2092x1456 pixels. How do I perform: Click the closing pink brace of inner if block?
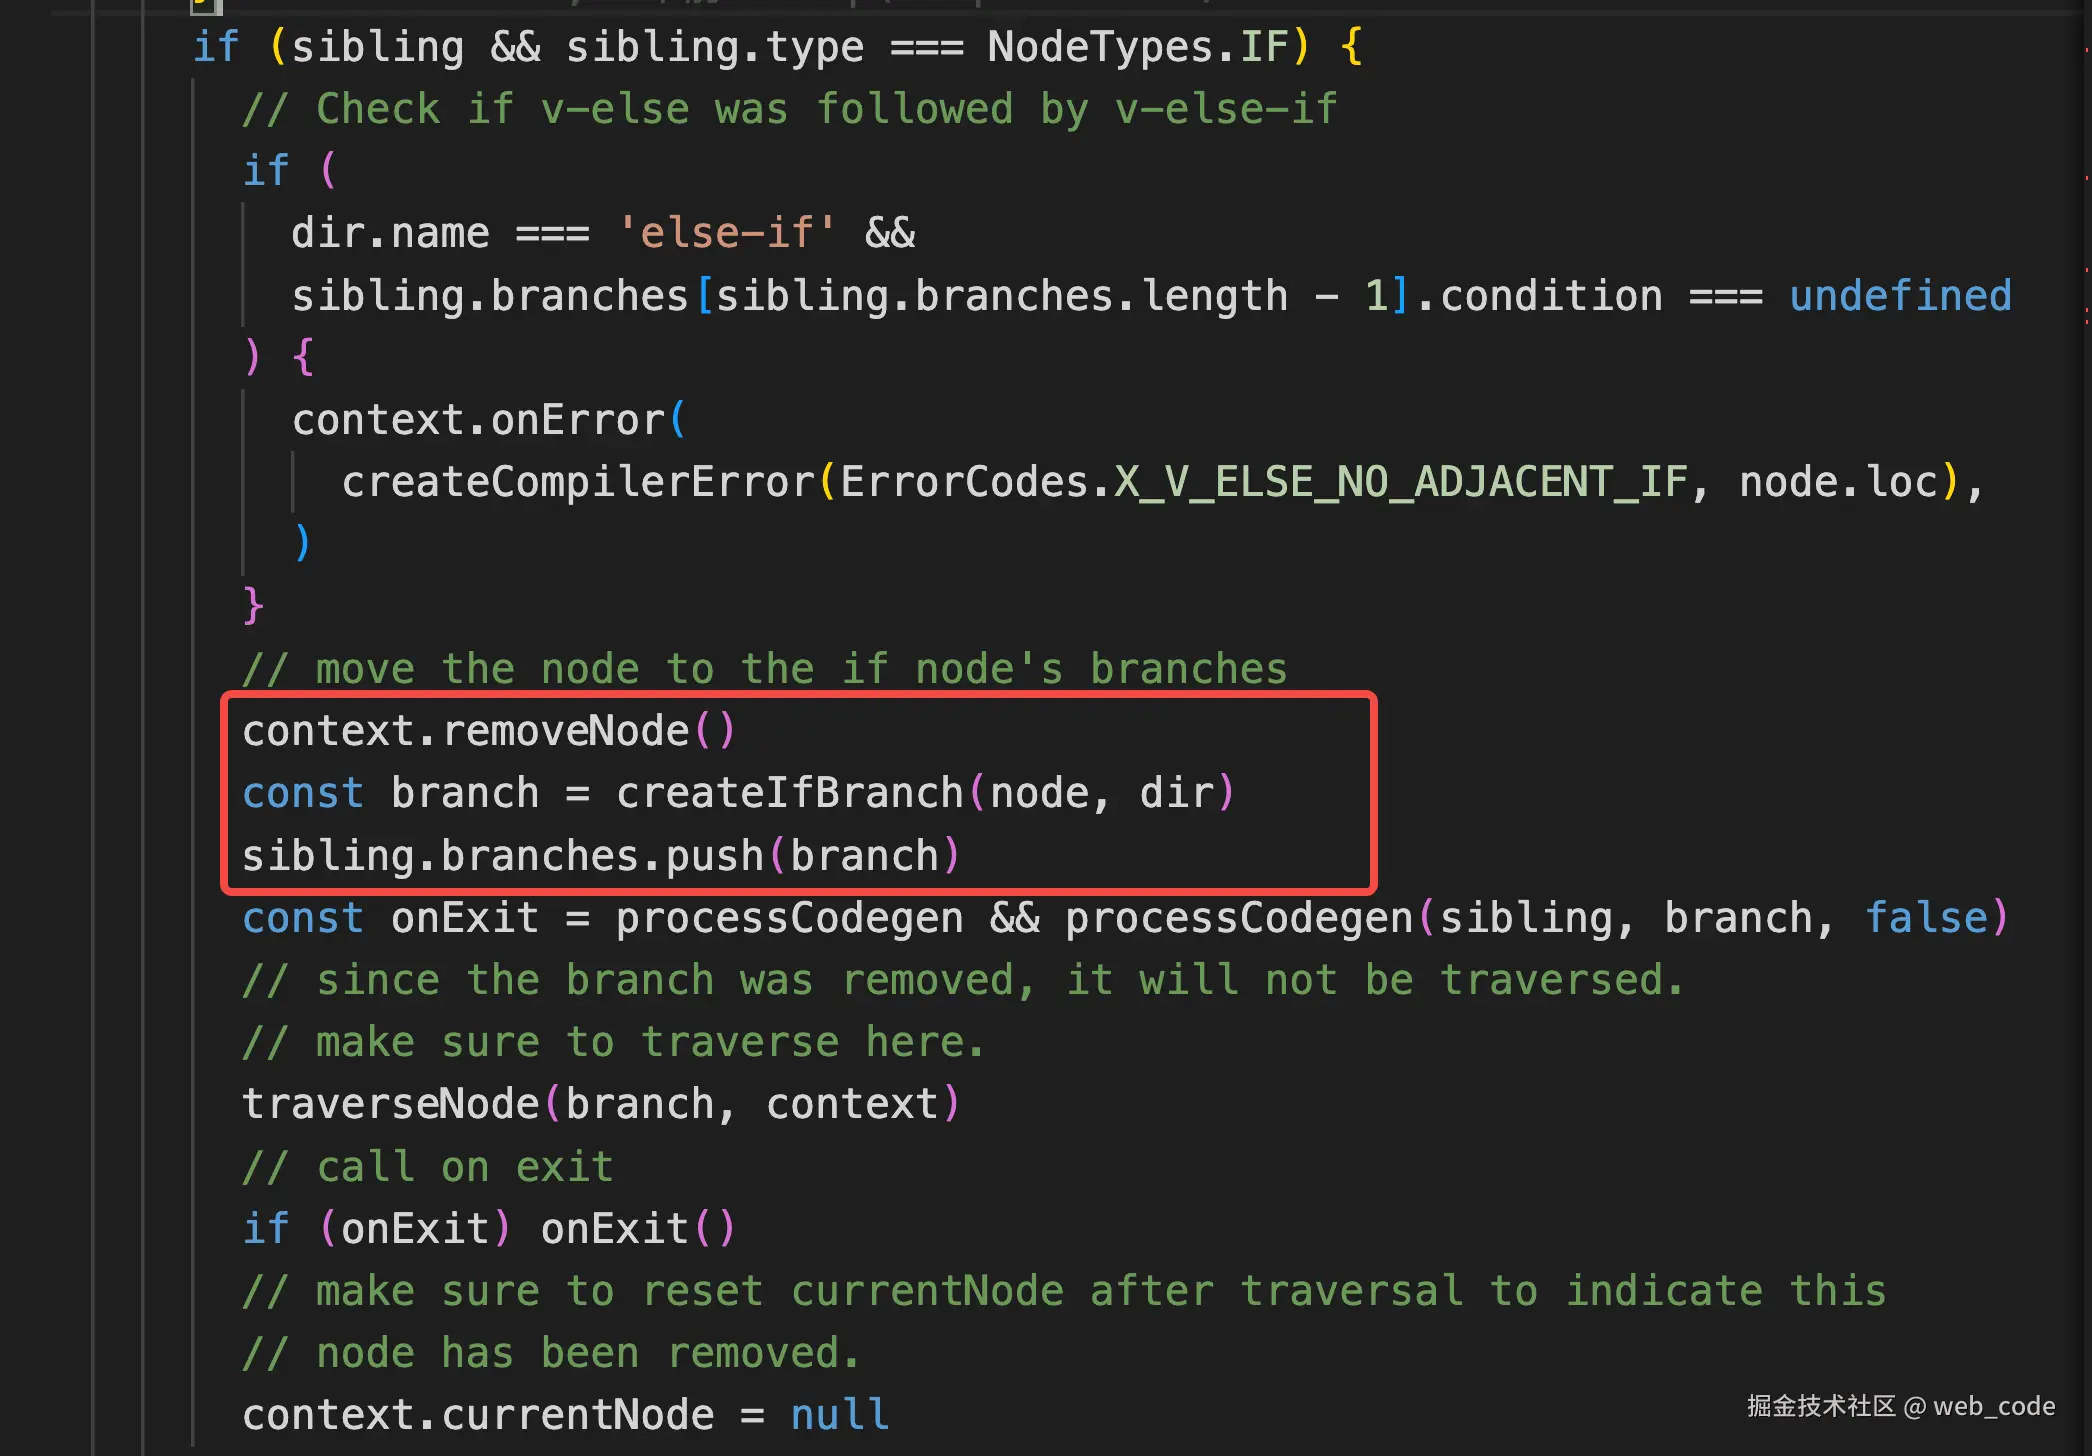click(x=254, y=605)
